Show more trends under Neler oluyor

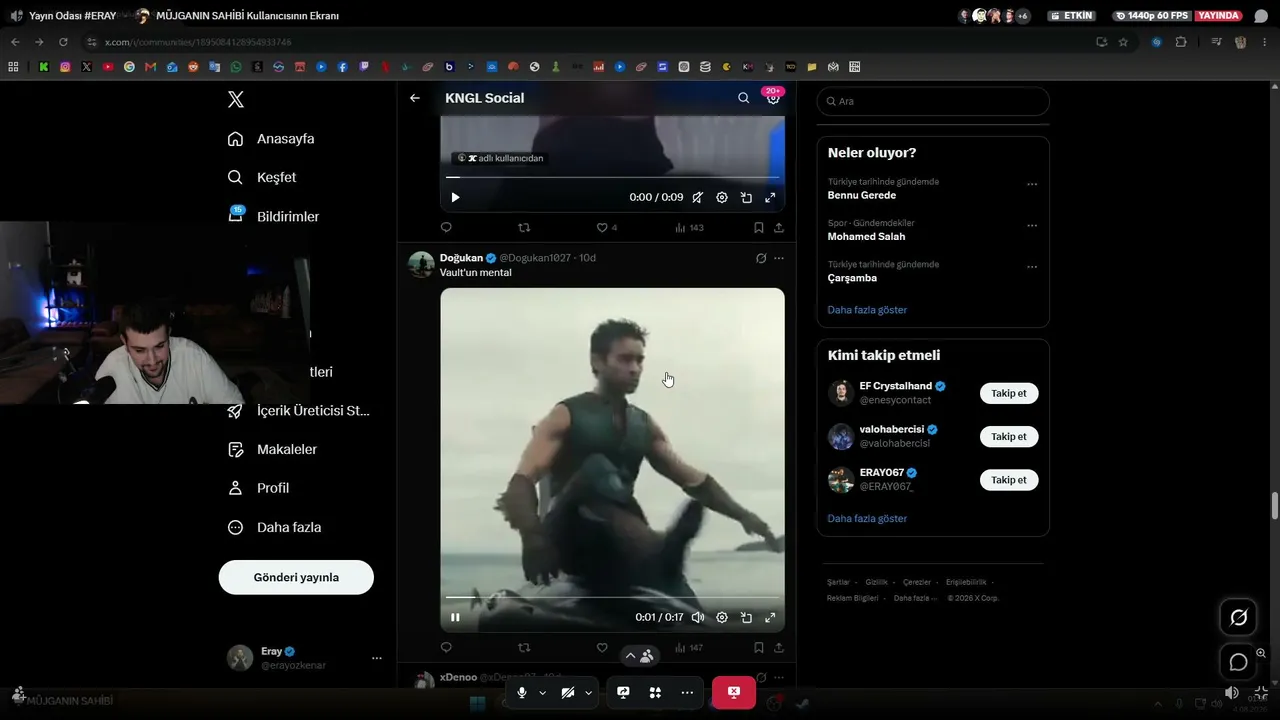pos(867,310)
